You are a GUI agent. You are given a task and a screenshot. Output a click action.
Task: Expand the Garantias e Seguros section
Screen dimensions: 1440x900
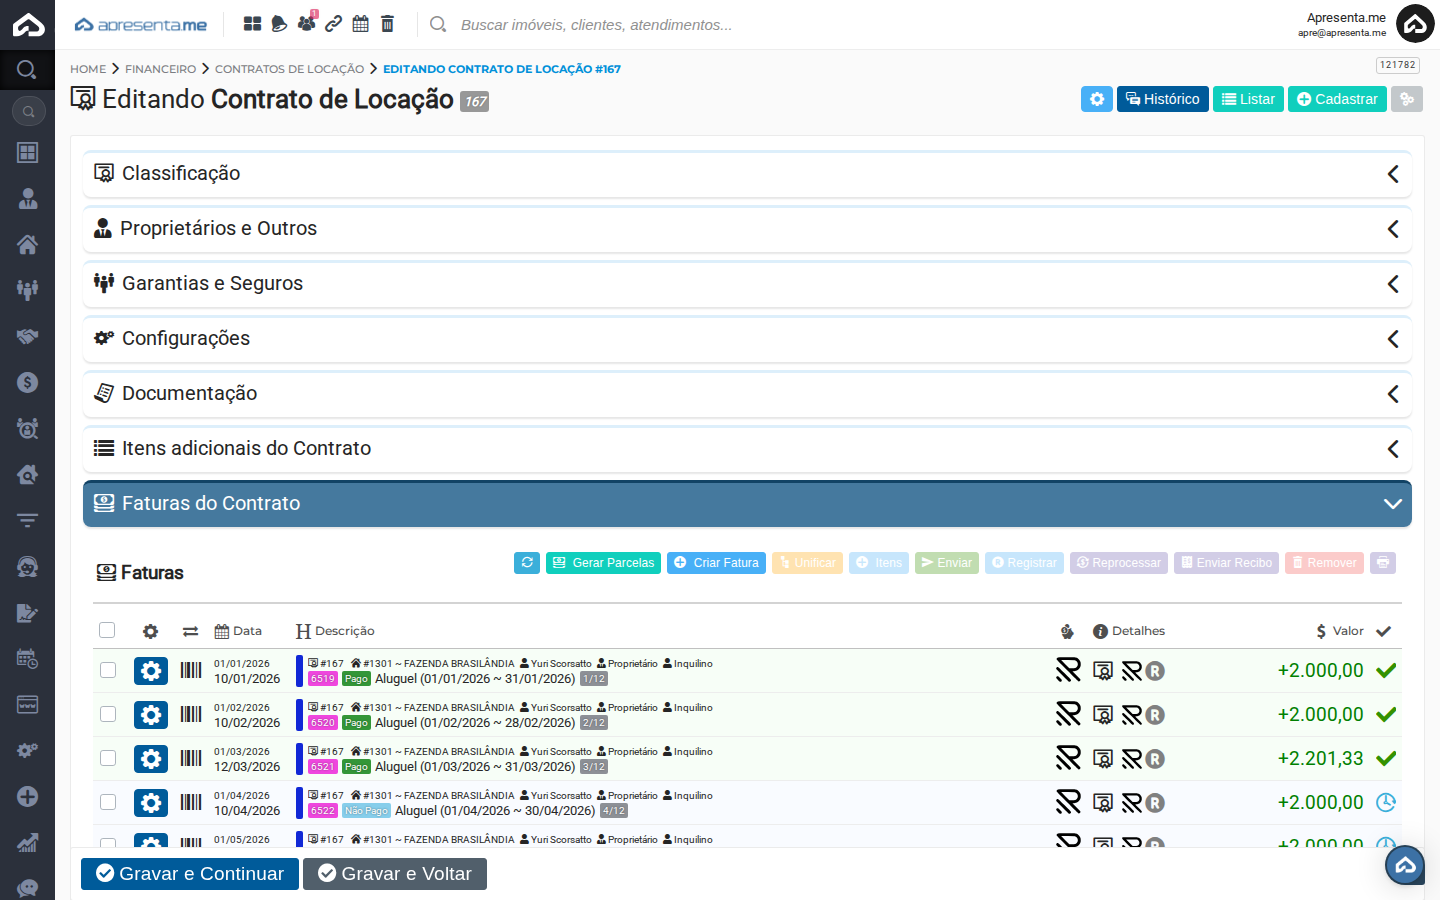click(x=746, y=284)
